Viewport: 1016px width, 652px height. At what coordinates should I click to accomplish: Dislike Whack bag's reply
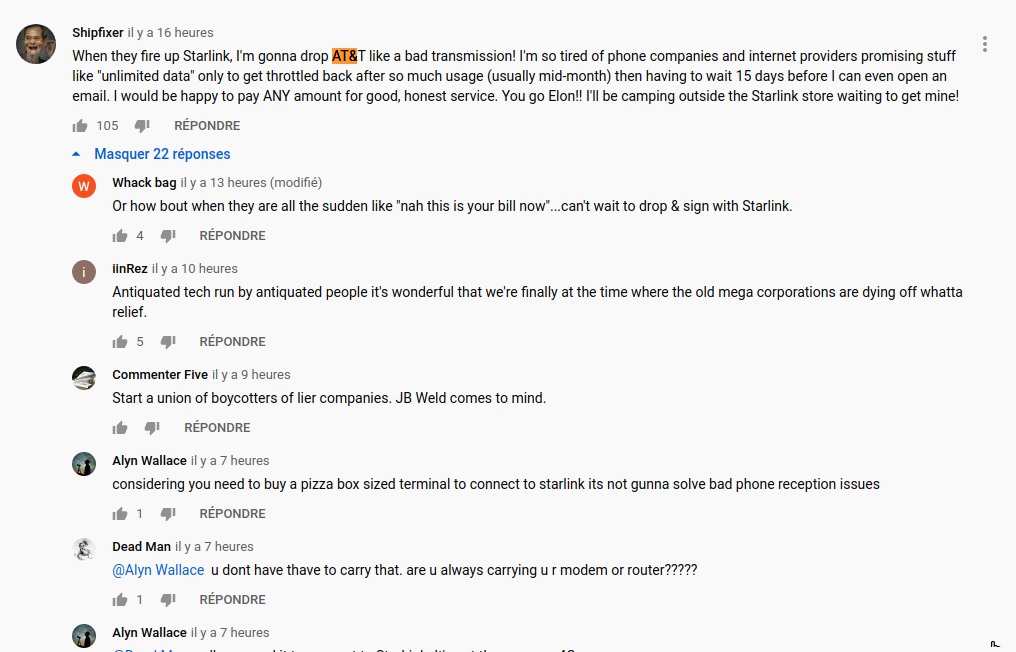tap(168, 236)
